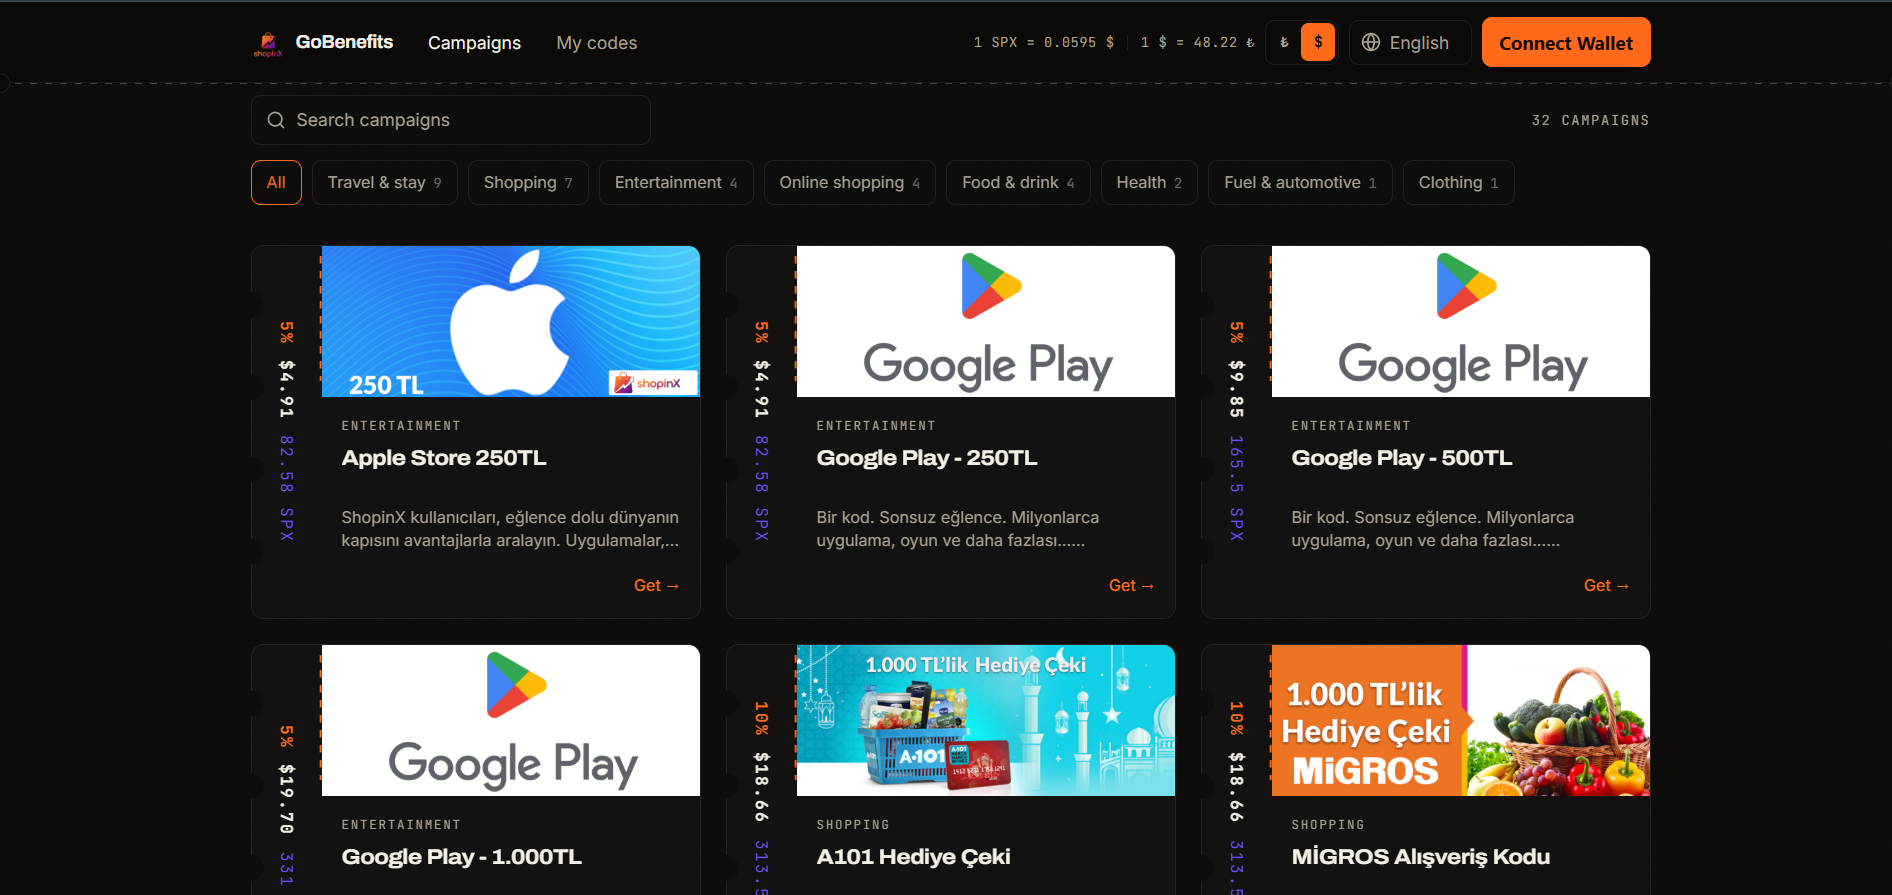Filter by Food & drink
Image resolution: width=1892 pixels, height=895 pixels.
pos(1018,183)
